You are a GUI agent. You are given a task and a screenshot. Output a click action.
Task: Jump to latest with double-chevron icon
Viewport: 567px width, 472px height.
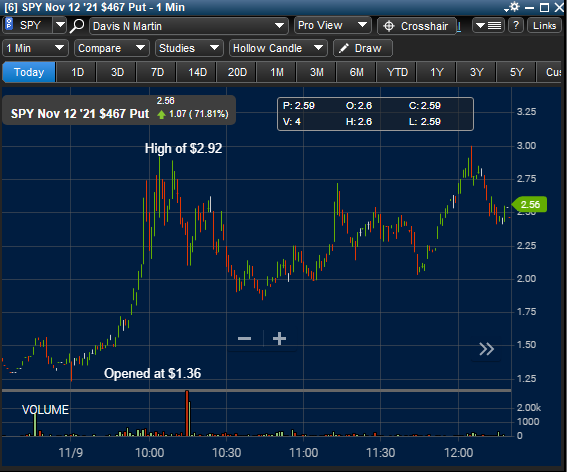point(486,349)
